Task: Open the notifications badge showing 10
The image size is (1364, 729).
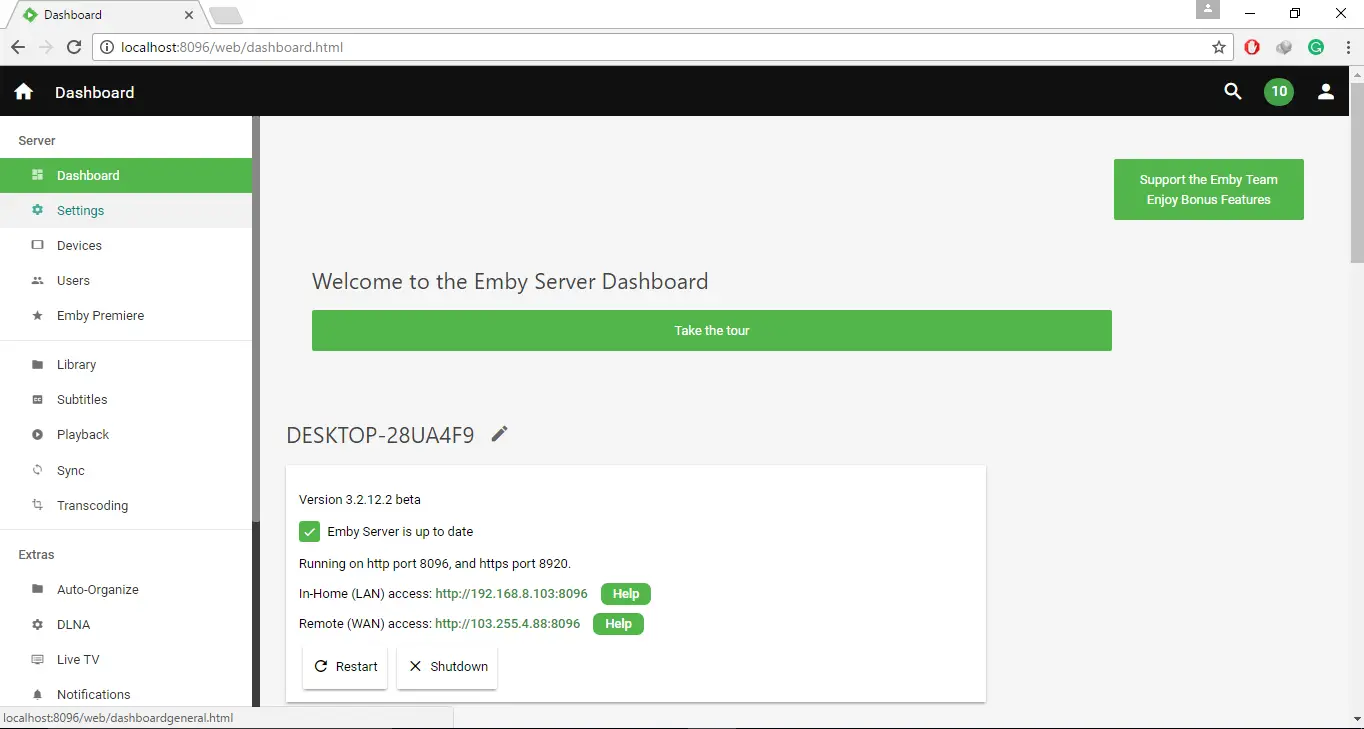Action: [1279, 92]
